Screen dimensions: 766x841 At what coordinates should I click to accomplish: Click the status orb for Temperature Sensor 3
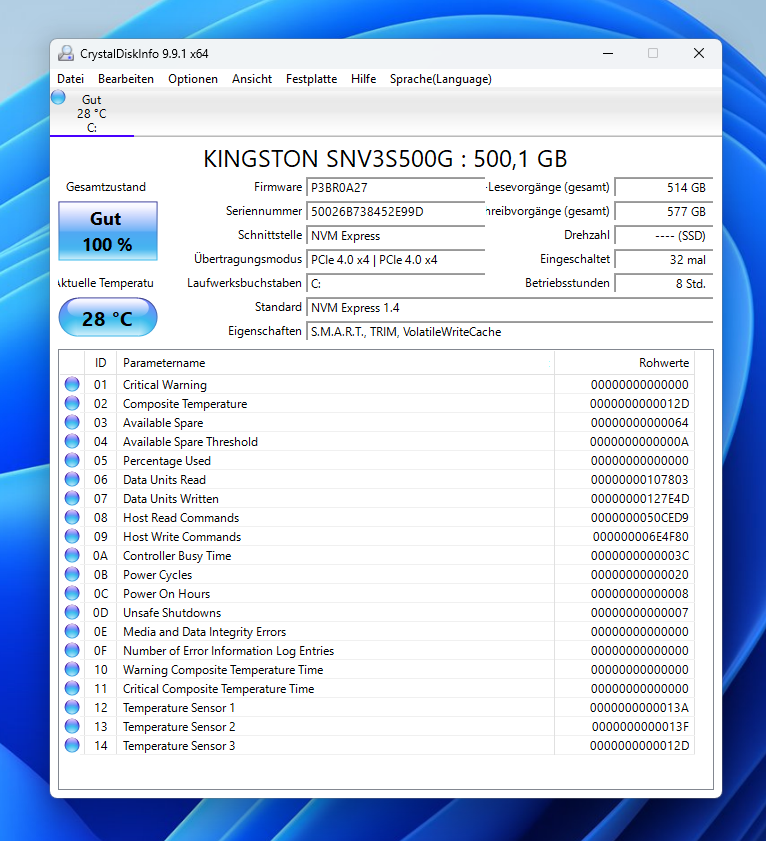(72, 745)
